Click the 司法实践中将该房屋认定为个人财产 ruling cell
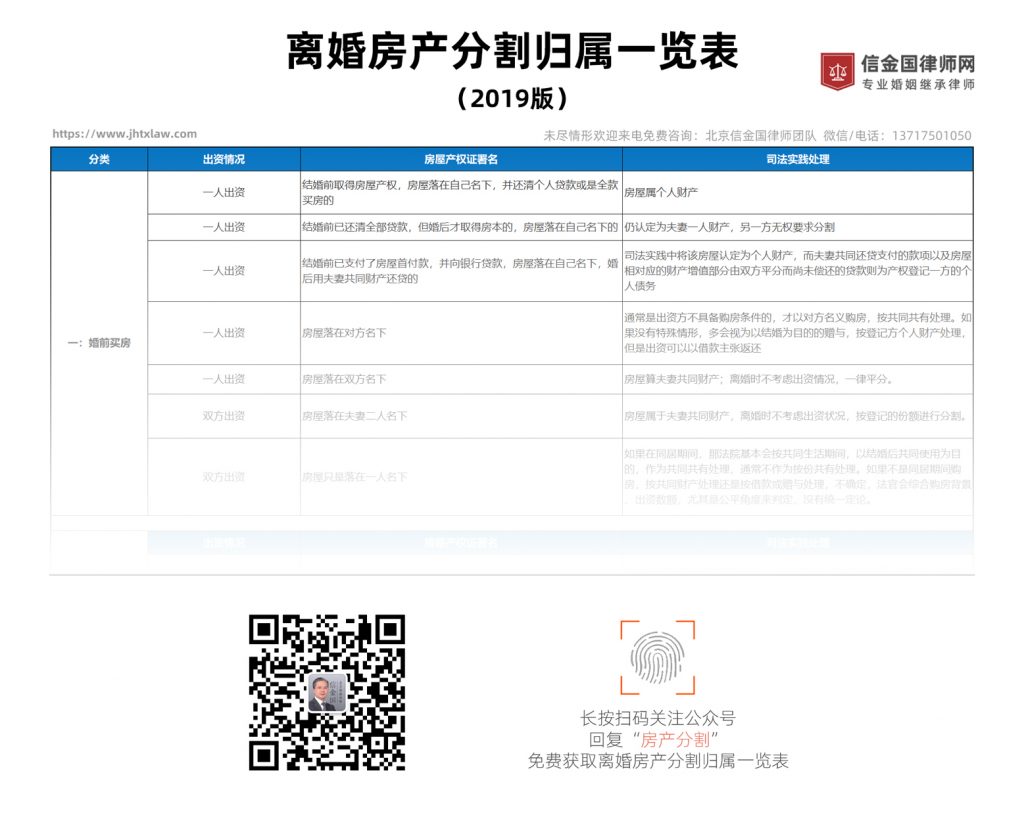The width and height of the screenshot is (1024, 817). pos(797,271)
